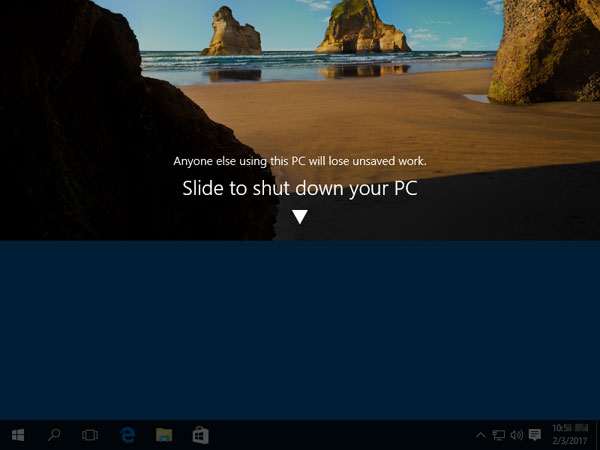Click the dark blue area to cancel shutdown
The height and width of the screenshot is (450, 600).
point(300,330)
